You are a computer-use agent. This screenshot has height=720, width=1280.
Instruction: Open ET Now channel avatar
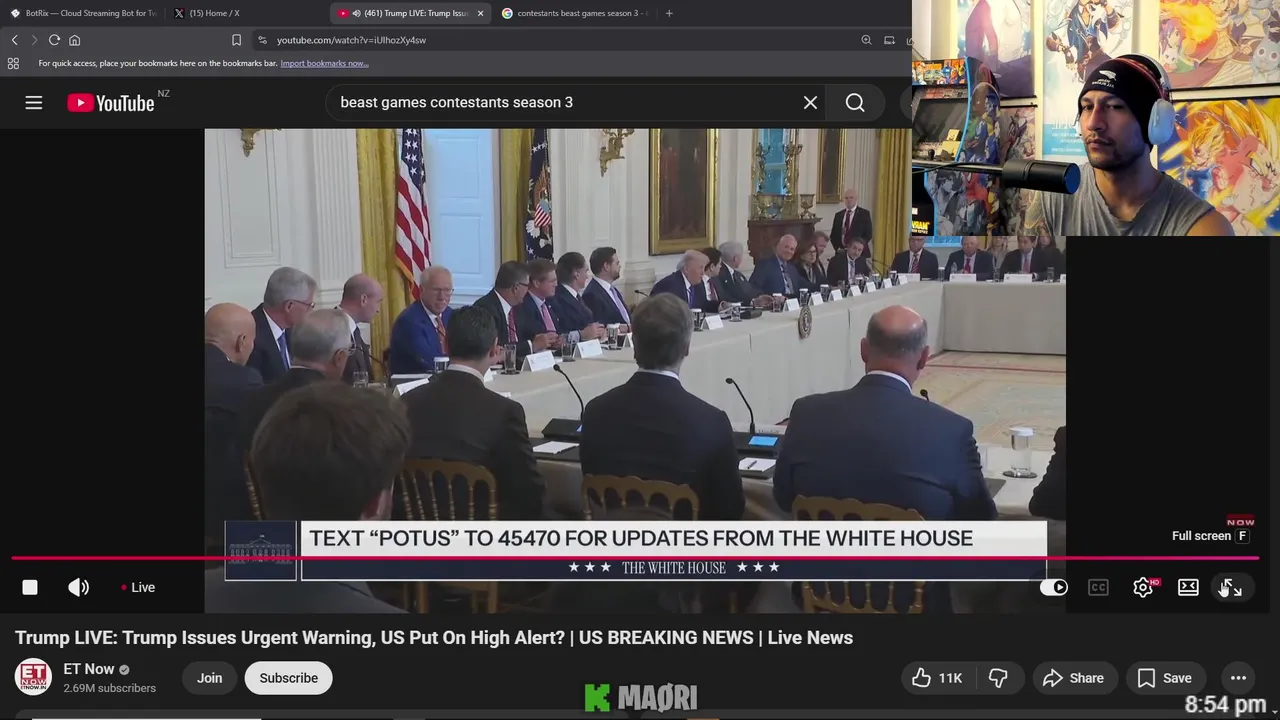[x=33, y=677]
